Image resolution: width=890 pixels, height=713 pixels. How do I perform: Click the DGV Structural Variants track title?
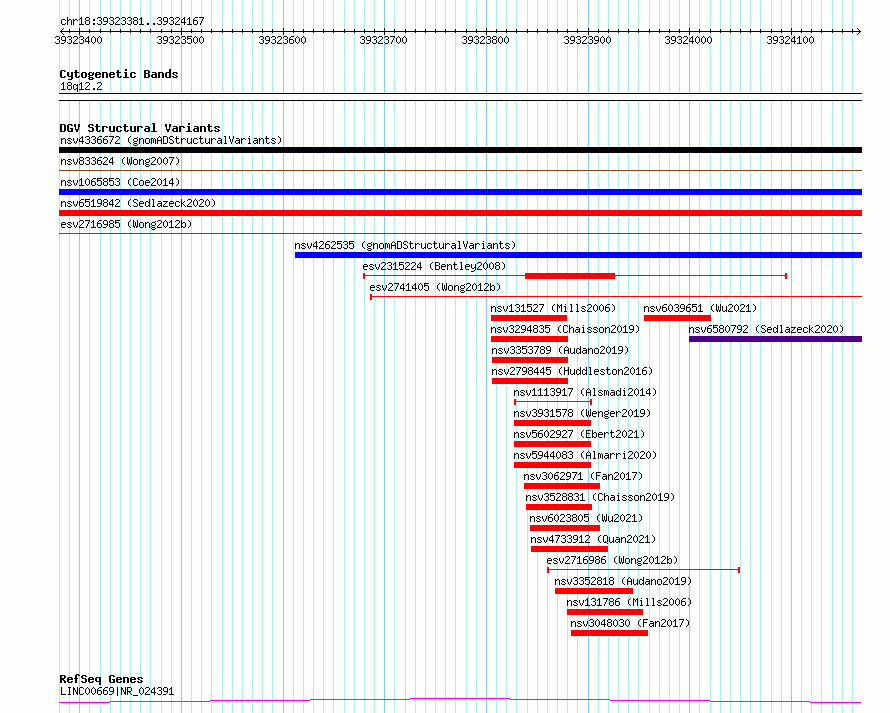(x=140, y=128)
